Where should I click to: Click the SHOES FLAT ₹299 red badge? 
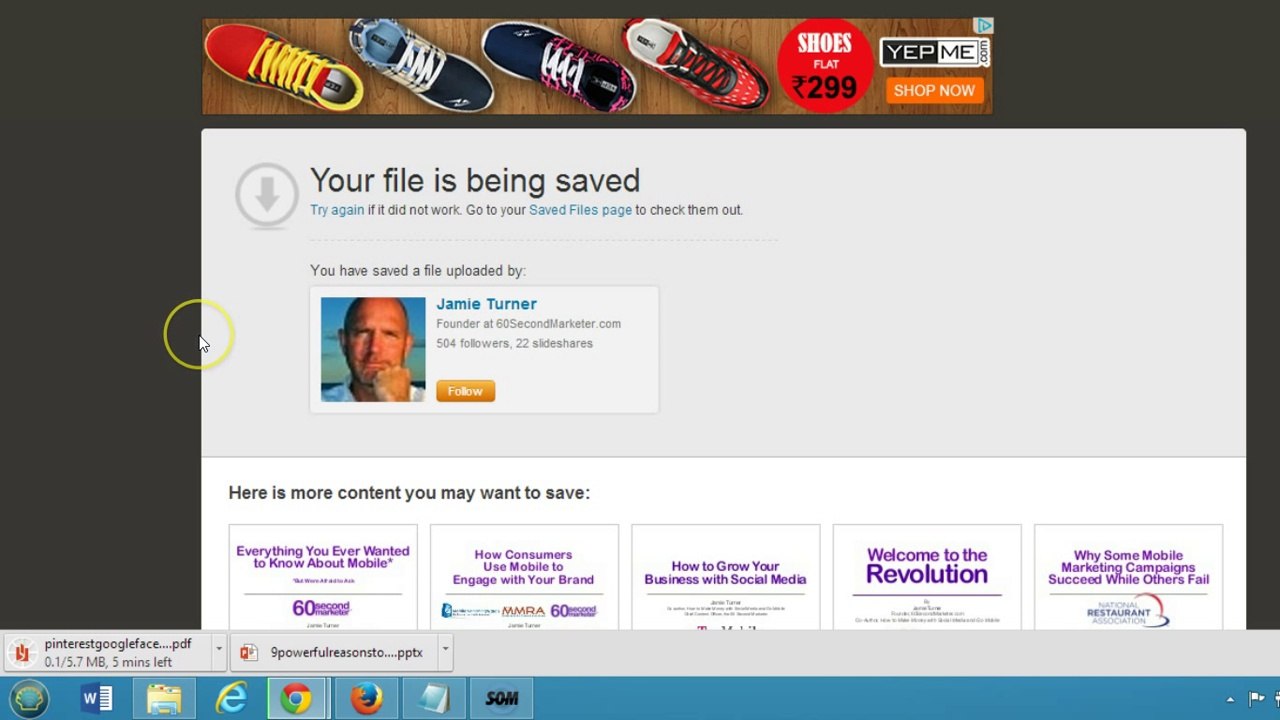825,67
